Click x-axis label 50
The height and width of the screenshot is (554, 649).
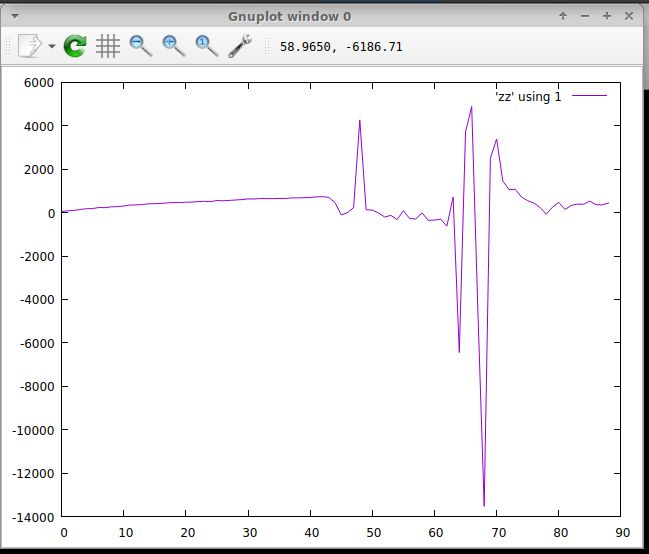(x=373, y=532)
